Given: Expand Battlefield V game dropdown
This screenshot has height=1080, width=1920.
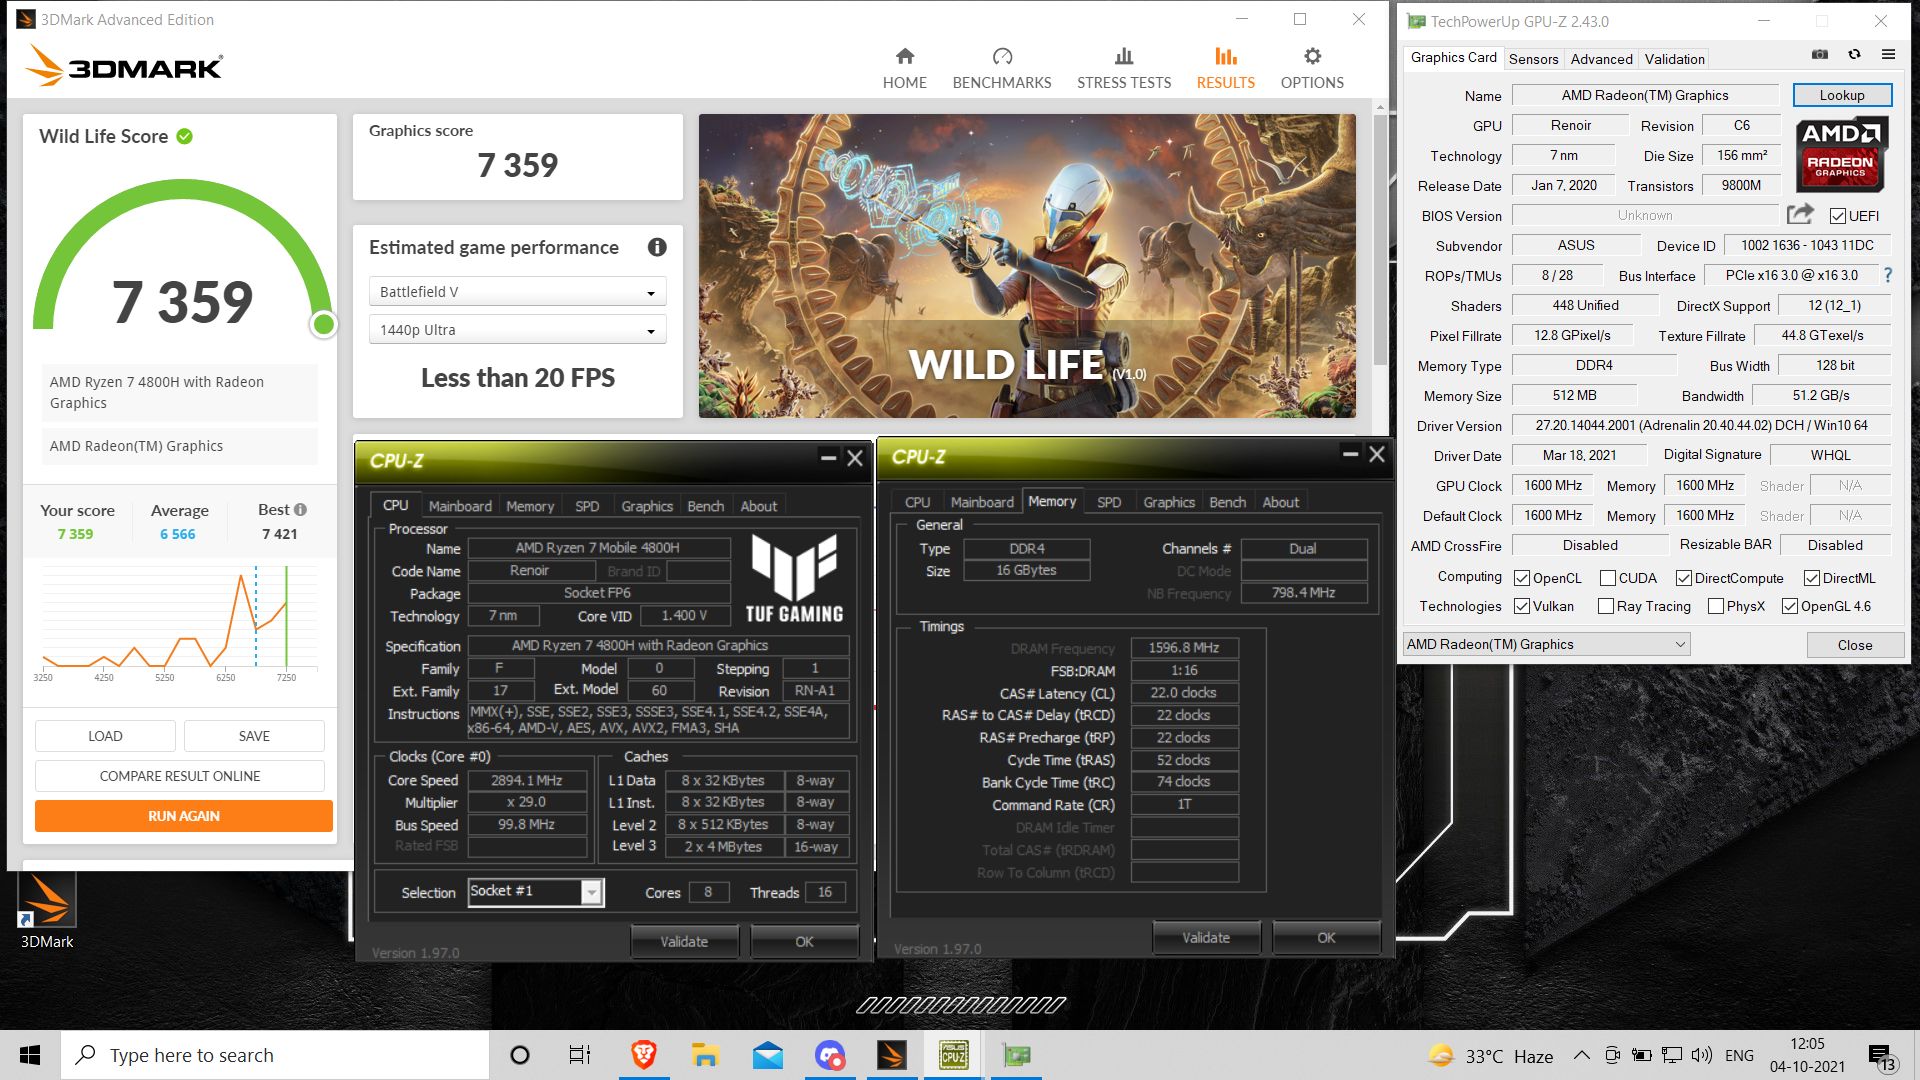Looking at the screenshot, I should (x=517, y=292).
